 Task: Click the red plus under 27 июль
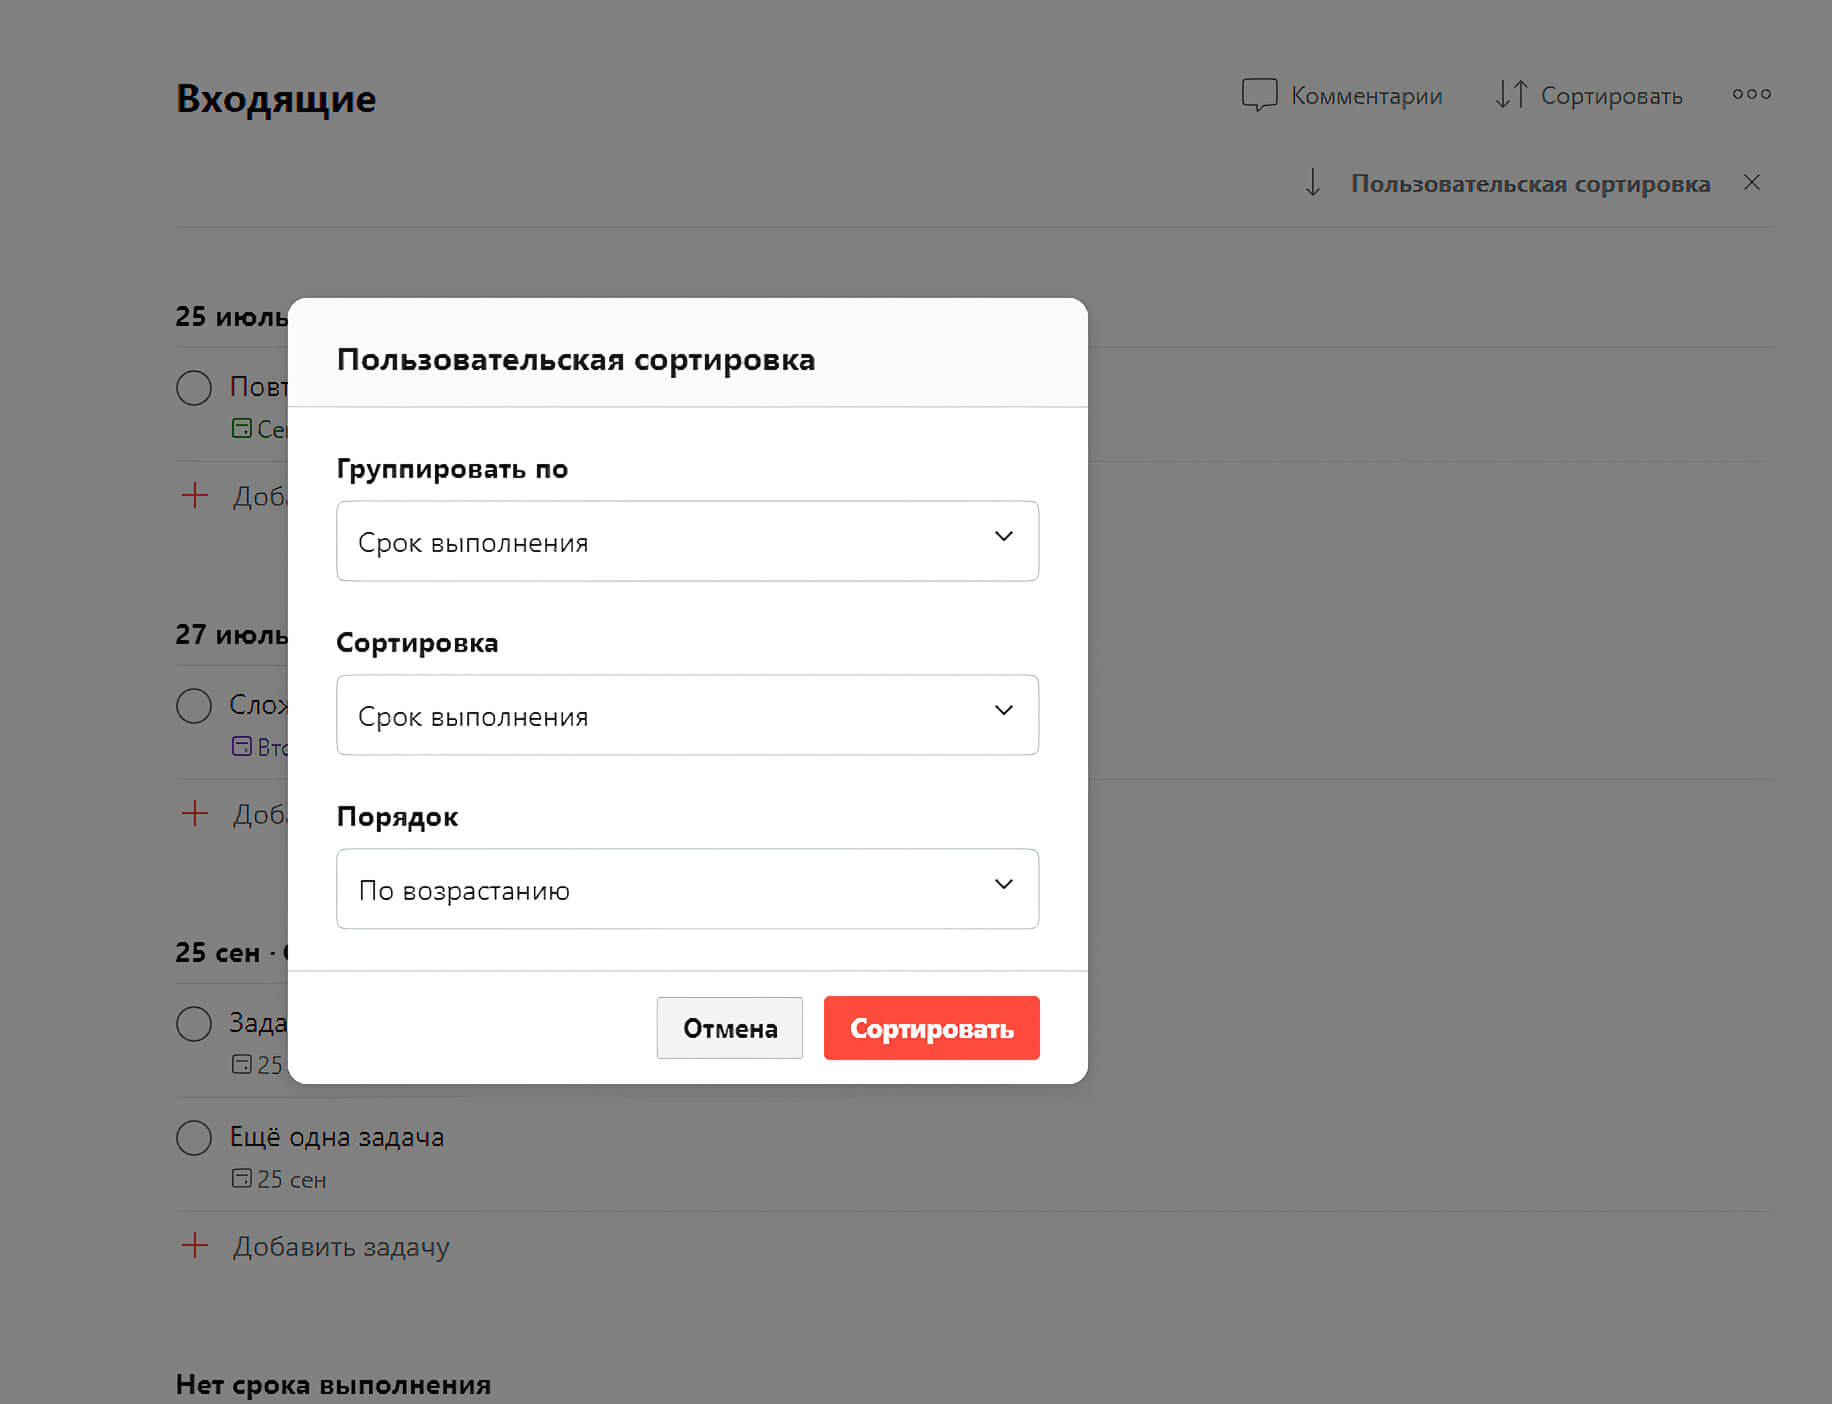(195, 813)
